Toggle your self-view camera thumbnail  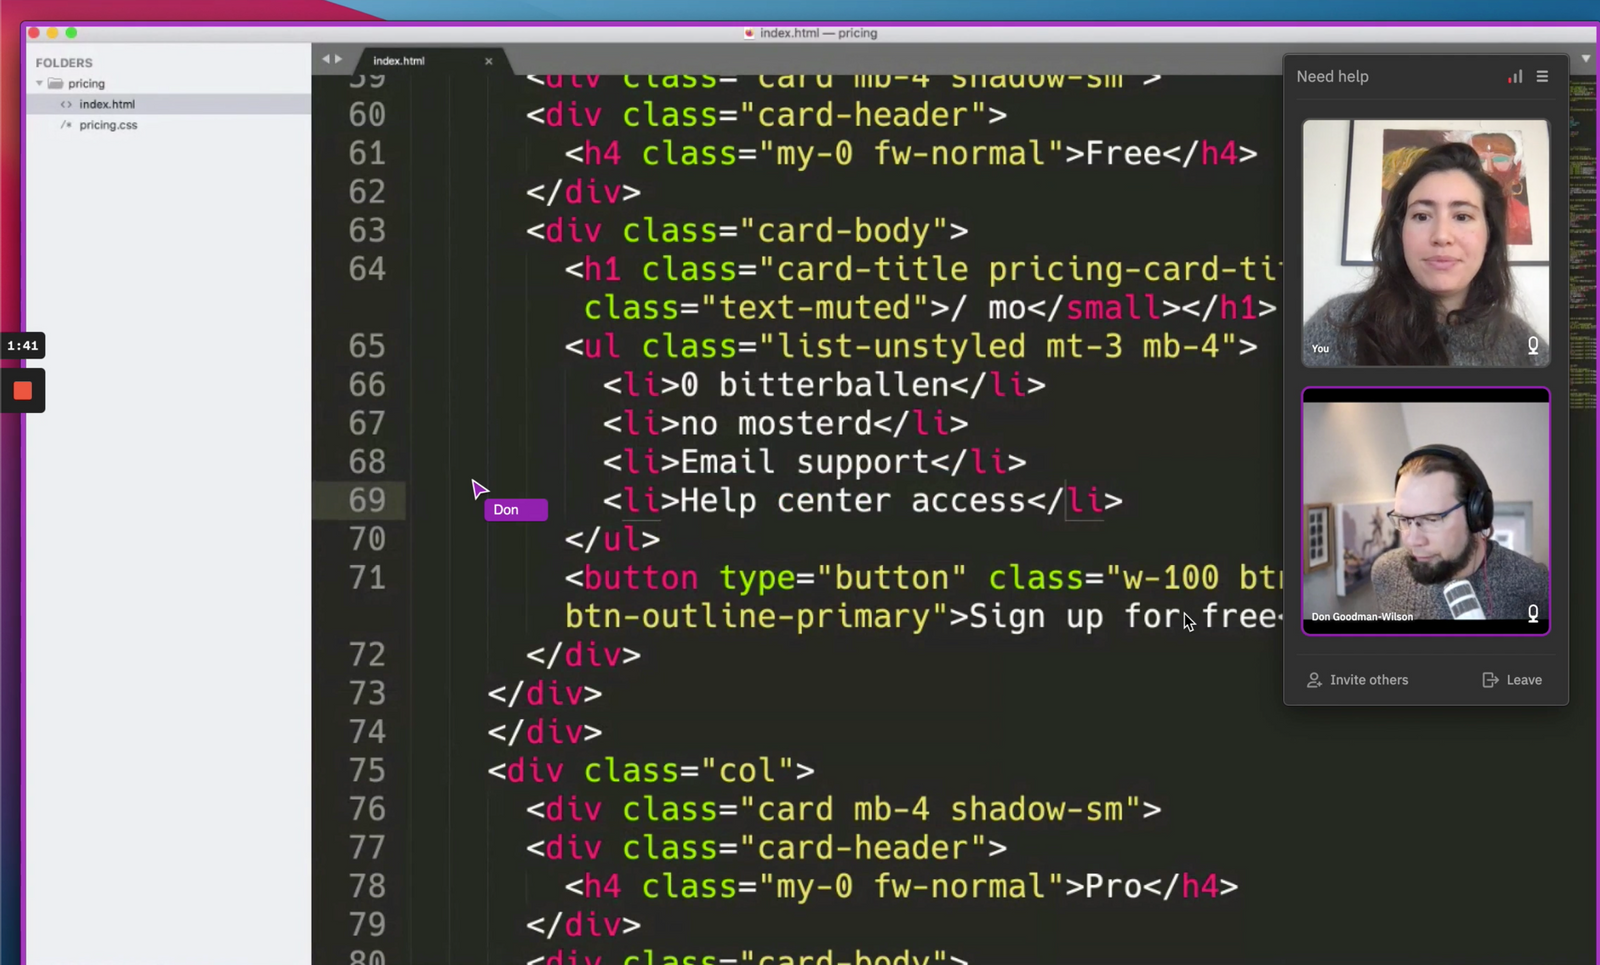tap(1425, 243)
